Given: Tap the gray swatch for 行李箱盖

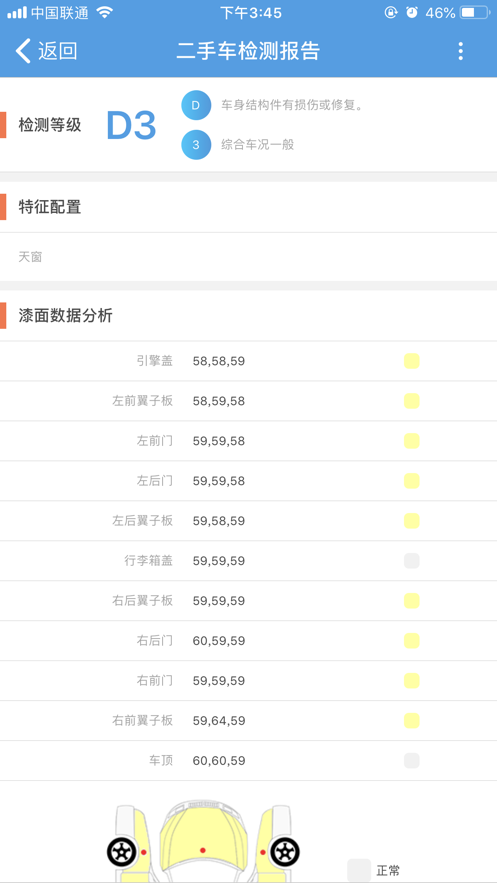Looking at the screenshot, I should [411, 561].
